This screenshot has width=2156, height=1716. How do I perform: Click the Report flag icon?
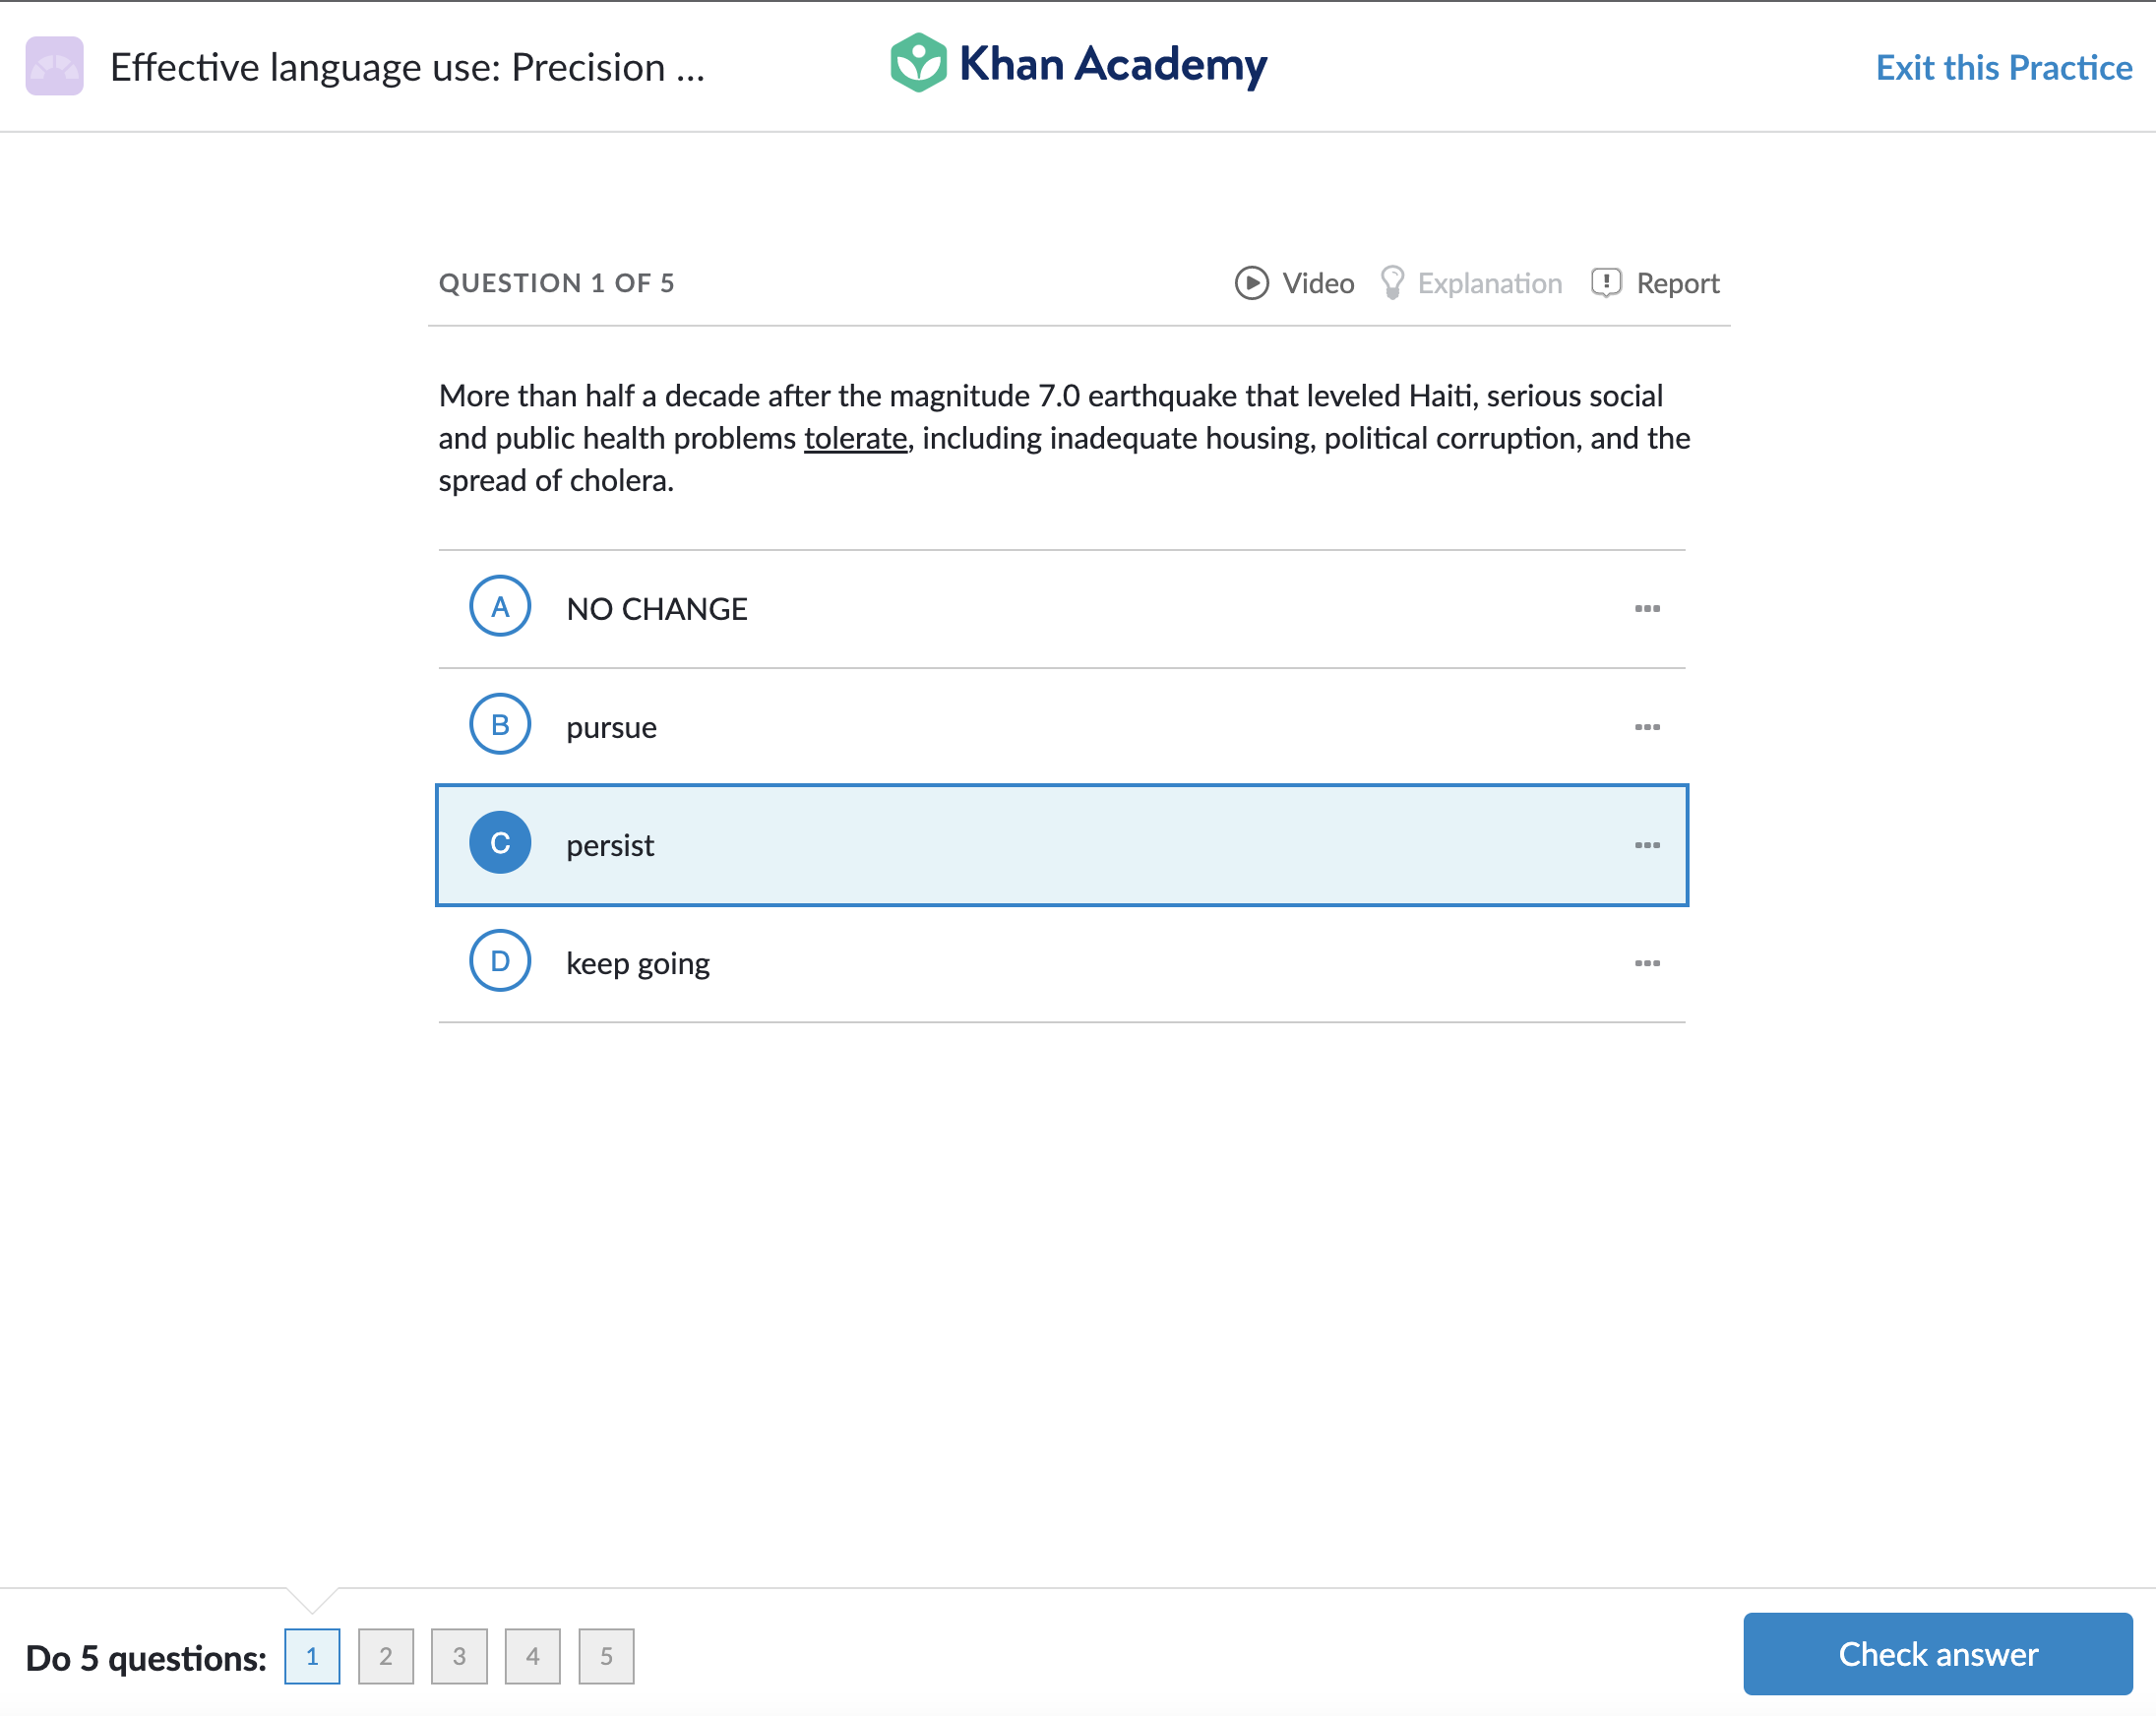1605,283
